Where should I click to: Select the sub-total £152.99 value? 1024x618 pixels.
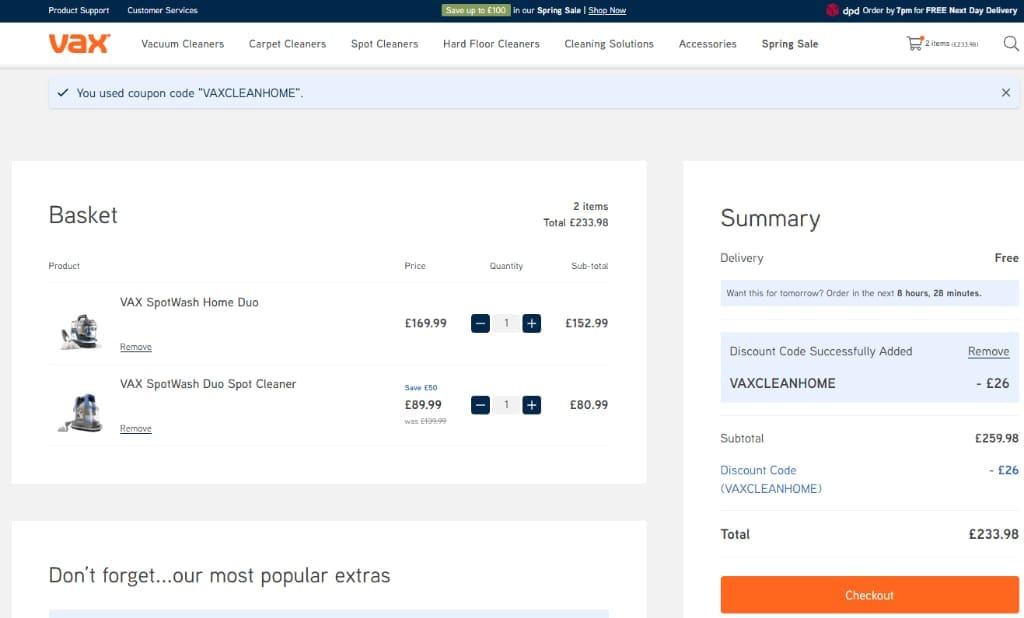click(586, 323)
